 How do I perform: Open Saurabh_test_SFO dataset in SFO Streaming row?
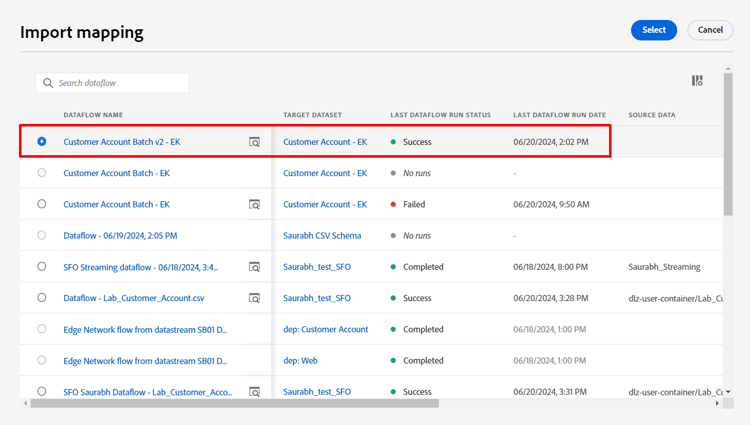coord(317,267)
